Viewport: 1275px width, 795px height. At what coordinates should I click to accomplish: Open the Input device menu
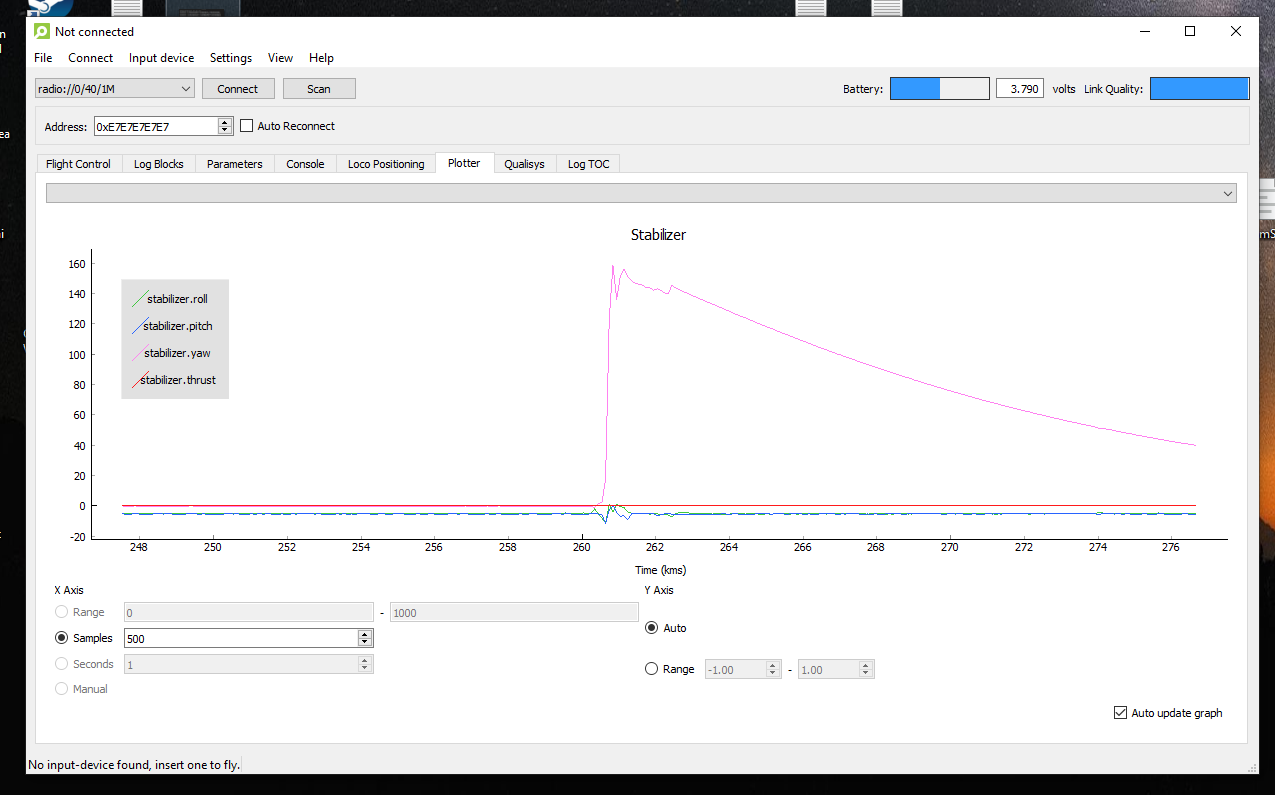(161, 58)
